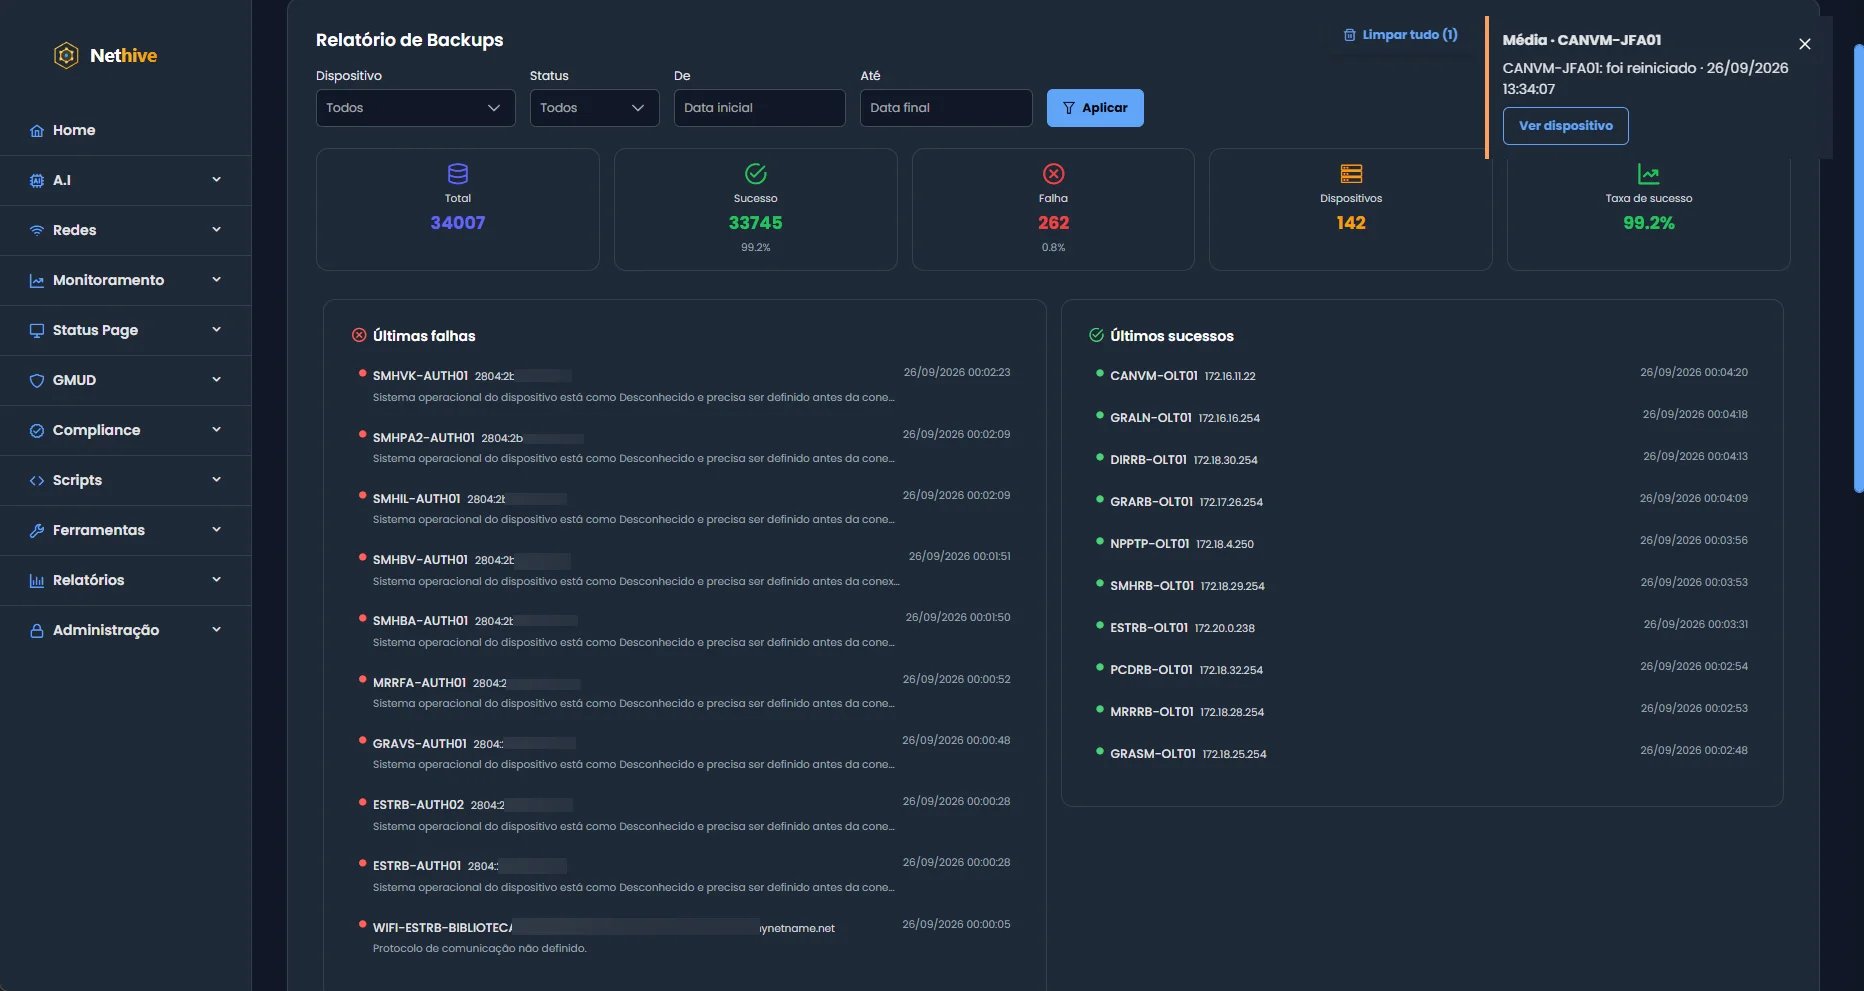Click the Status Page monitor icon
This screenshot has width=1864, height=991.
(37, 331)
